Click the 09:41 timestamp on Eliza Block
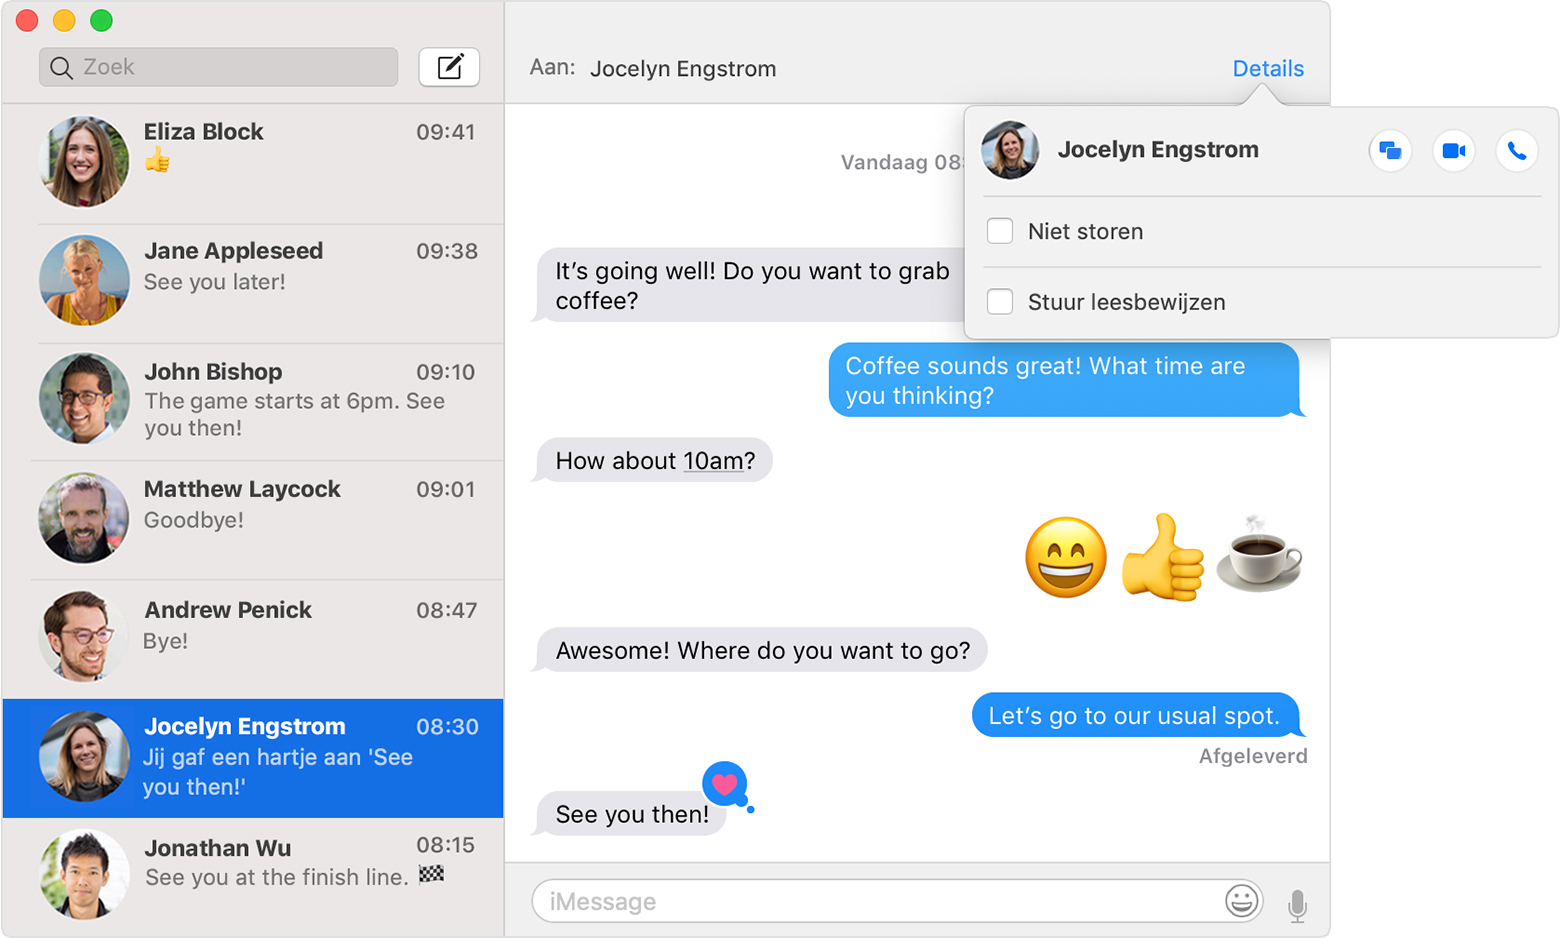This screenshot has height=938, width=1560. [x=446, y=132]
